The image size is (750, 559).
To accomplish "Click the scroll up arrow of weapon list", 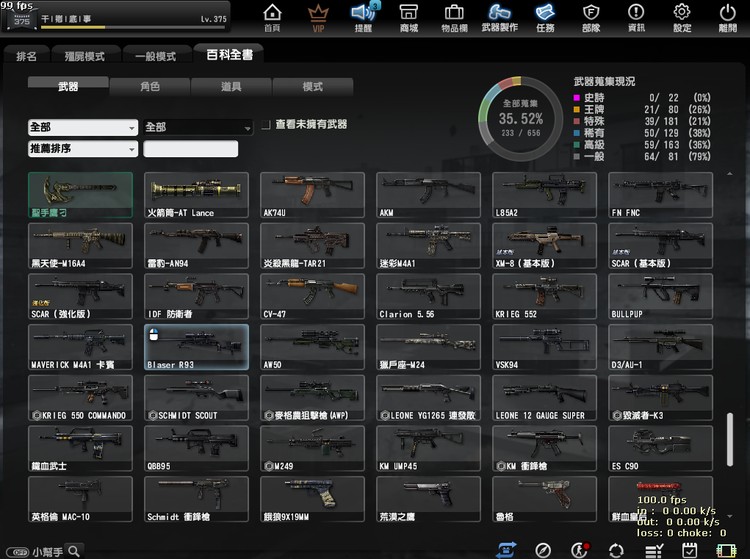I will point(730,174).
